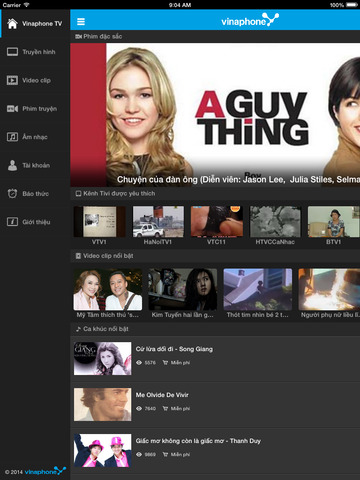The width and height of the screenshot is (360, 480).
Task: Click cart icon for Me Olvide De Vivir
Action: pyautogui.click(x=165, y=408)
